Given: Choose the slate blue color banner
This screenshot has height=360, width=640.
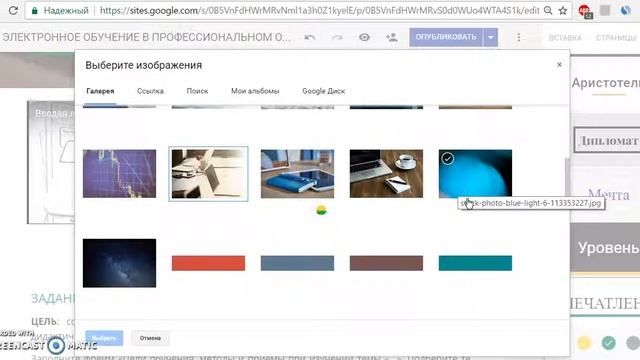Looking at the screenshot, I should point(297,263).
